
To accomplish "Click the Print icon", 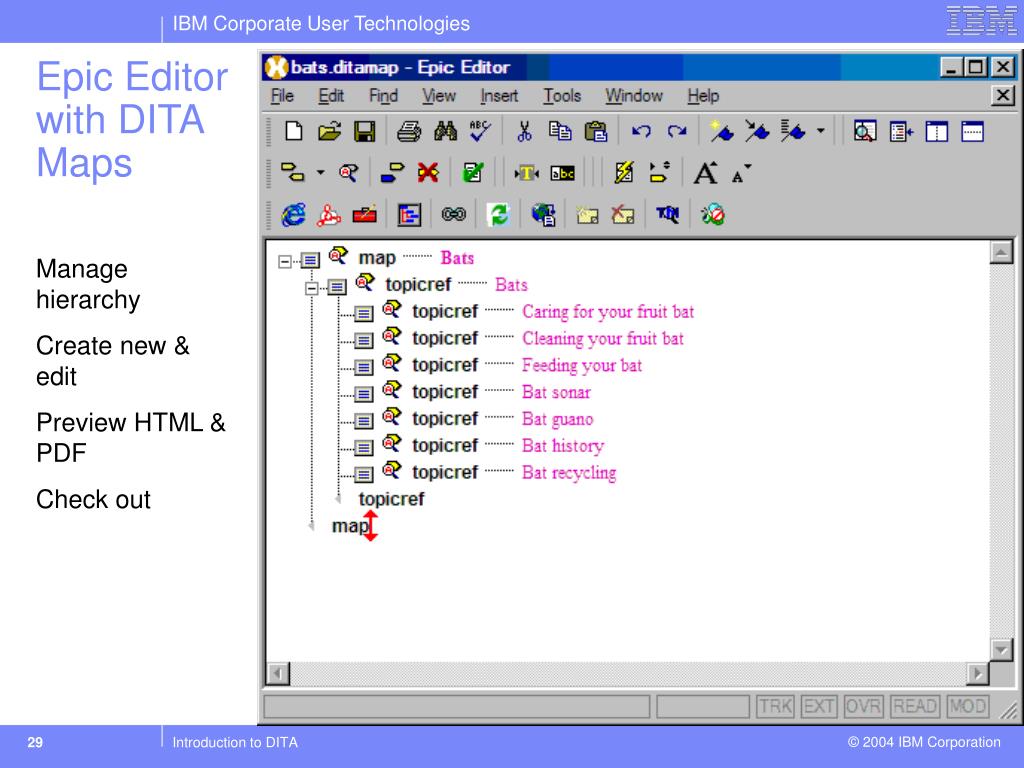I will click(409, 131).
